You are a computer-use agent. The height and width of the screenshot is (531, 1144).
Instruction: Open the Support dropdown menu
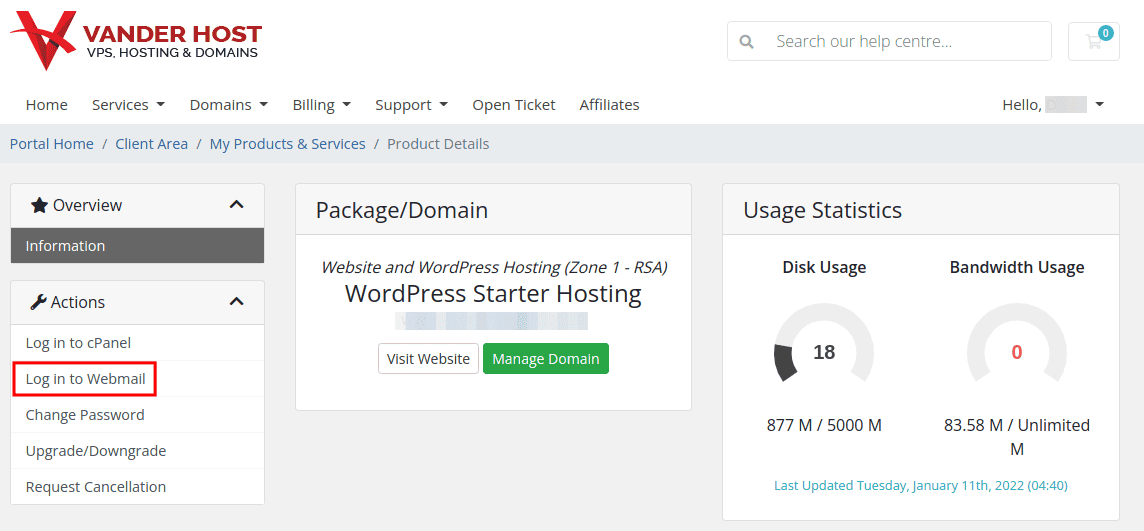(x=411, y=105)
